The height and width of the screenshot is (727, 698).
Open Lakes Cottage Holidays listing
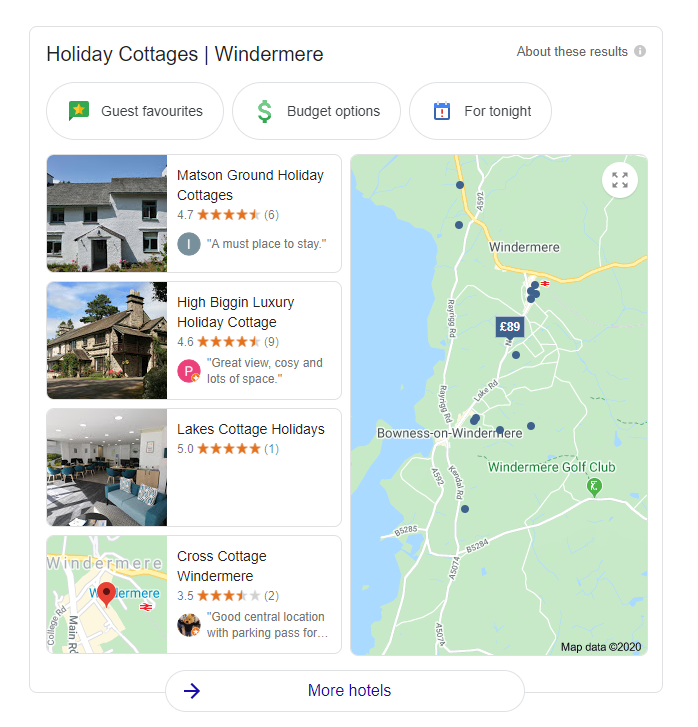[x=194, y=467]
